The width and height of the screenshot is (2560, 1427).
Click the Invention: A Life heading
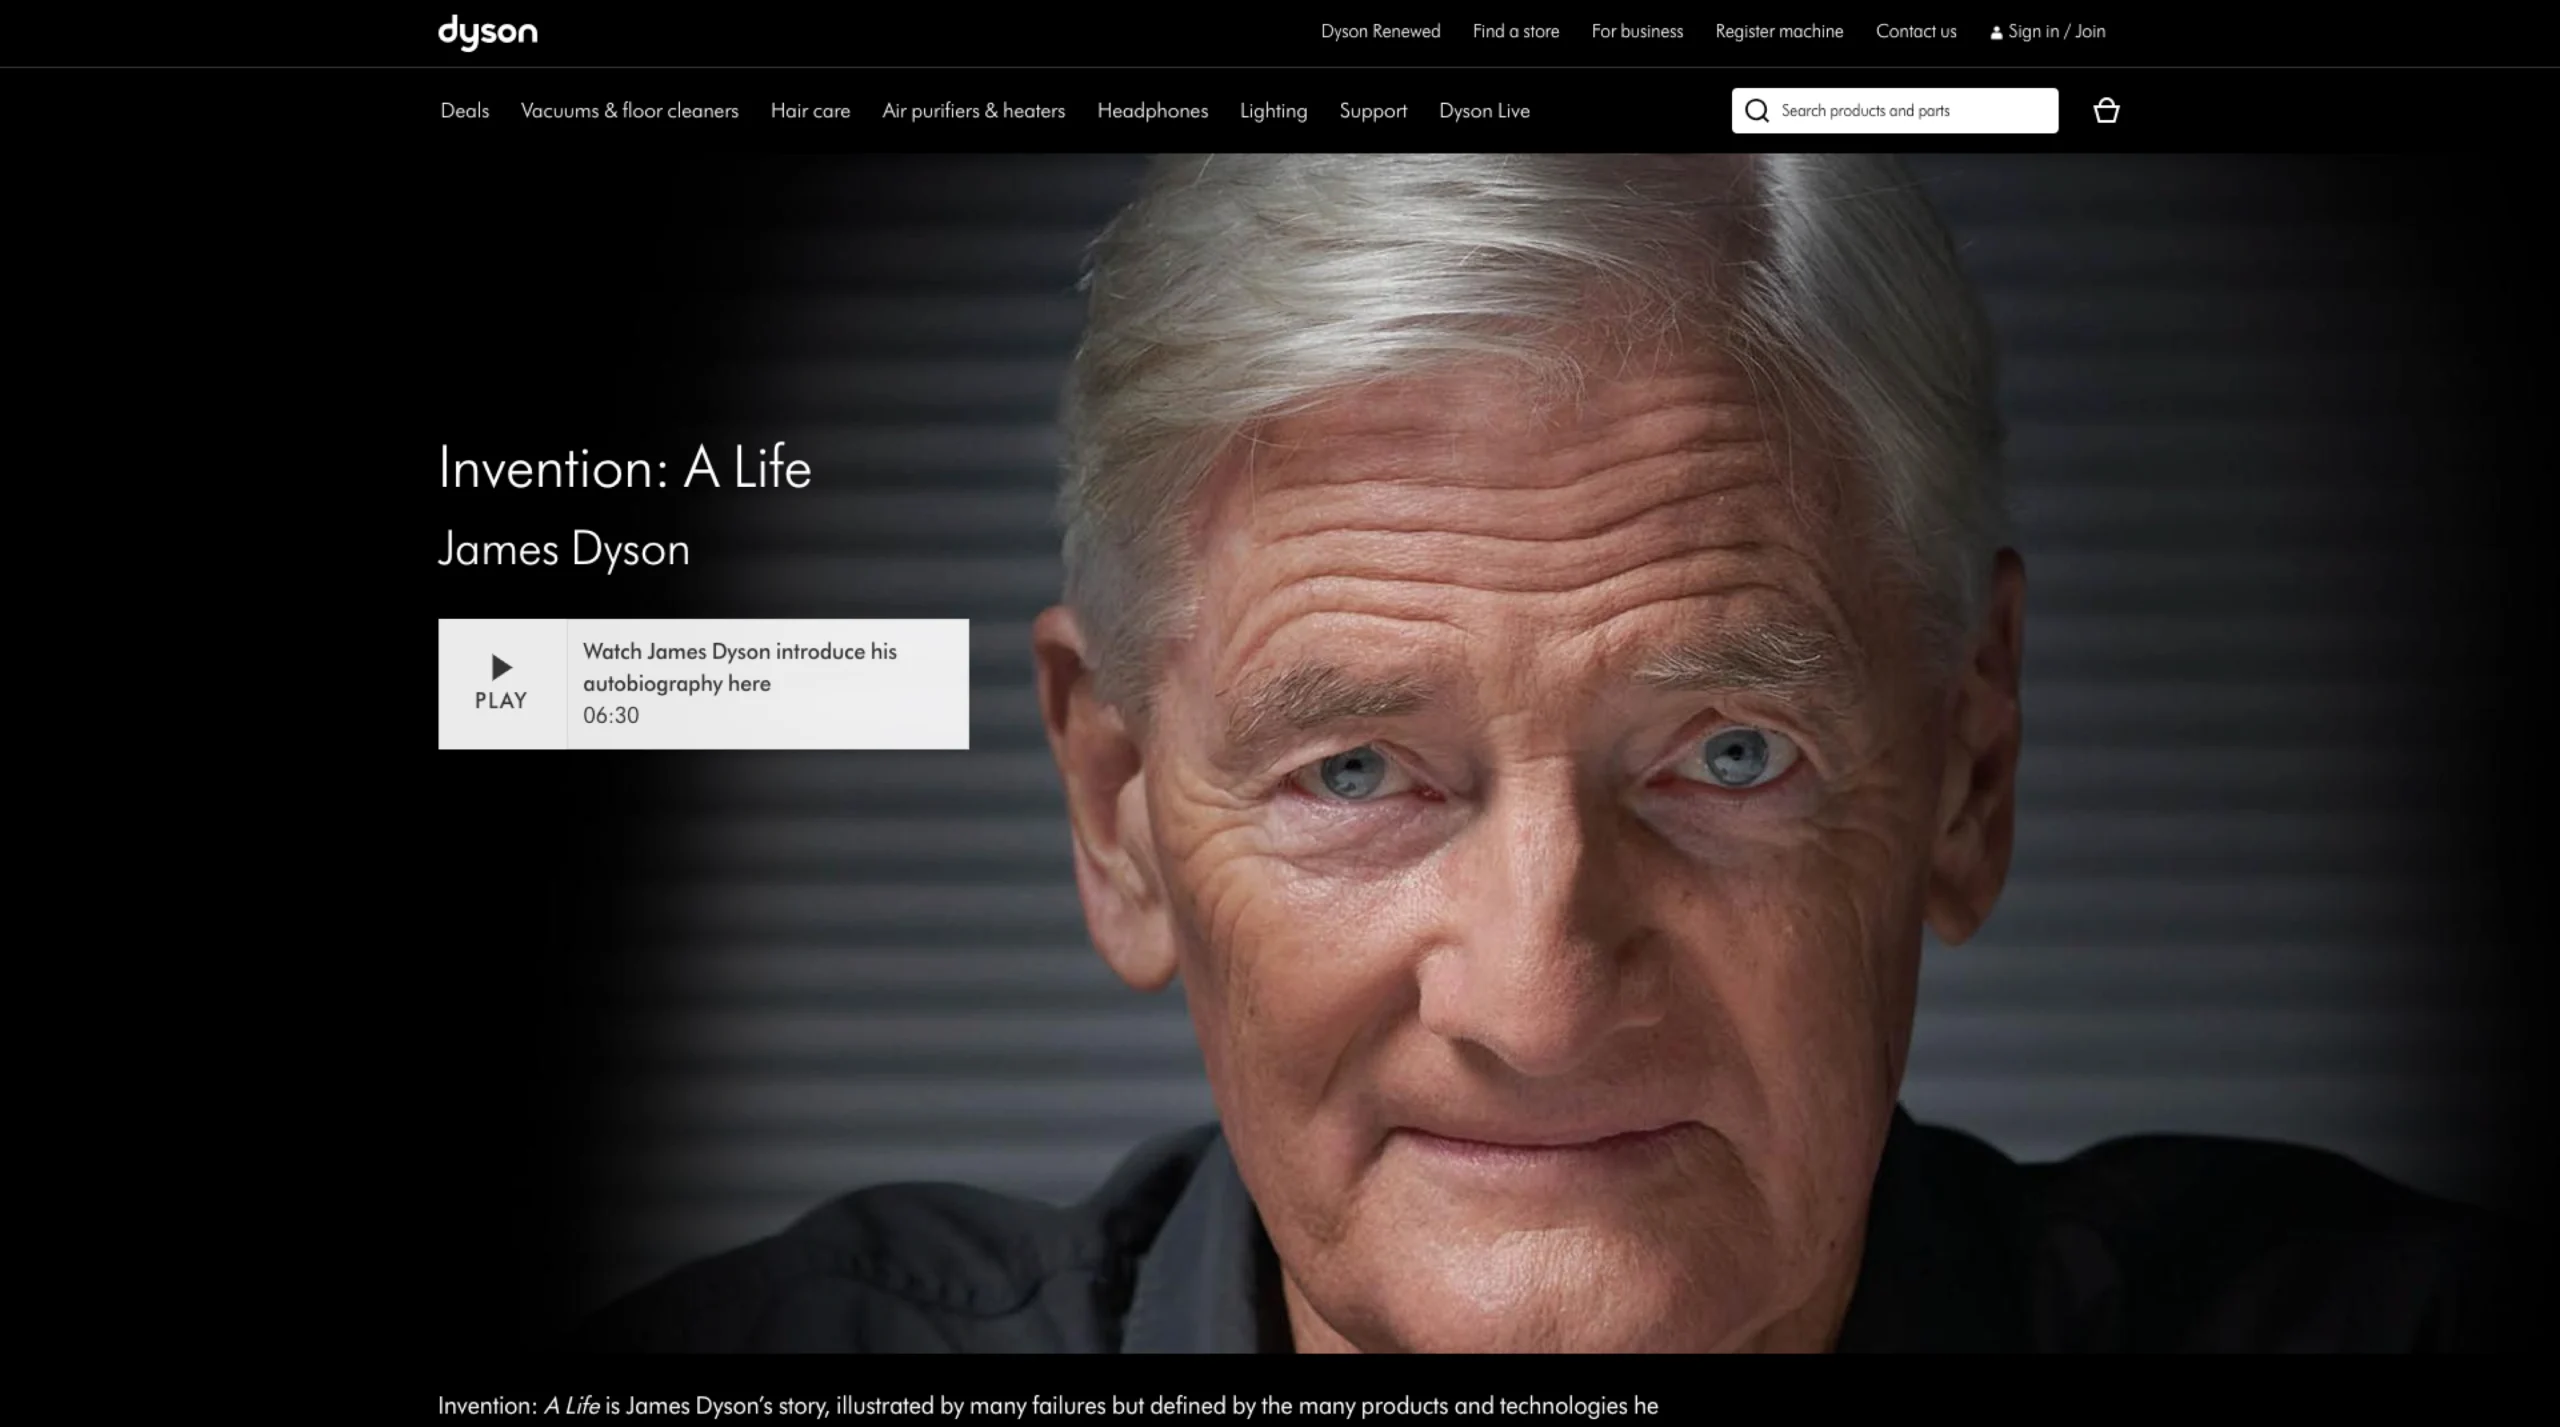(x=625, y=467)
